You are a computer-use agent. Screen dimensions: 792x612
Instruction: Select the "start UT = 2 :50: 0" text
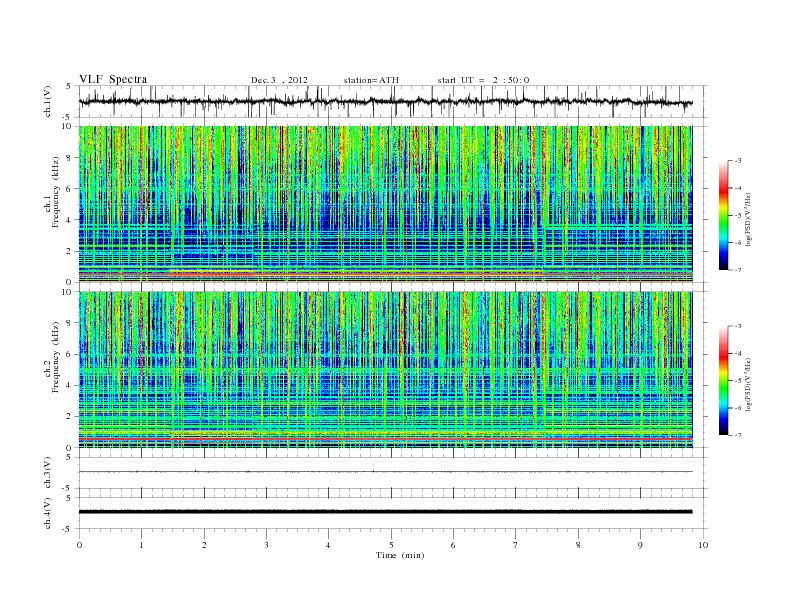click(x=483, y=80)
